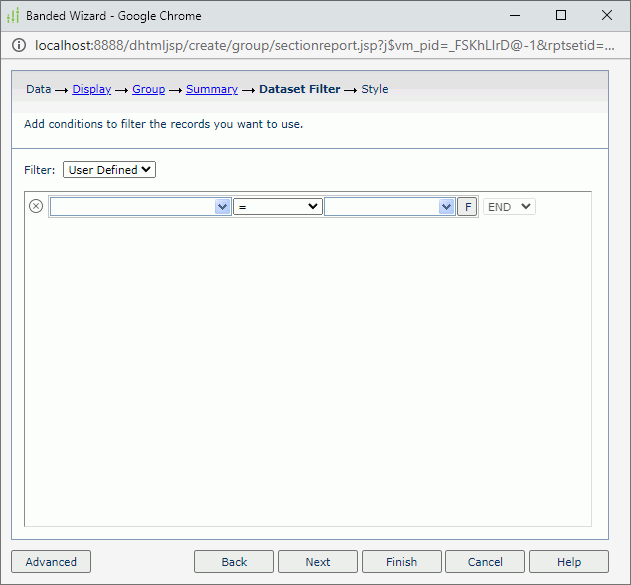Go to the Group wizard step

(x=148, y=89)
